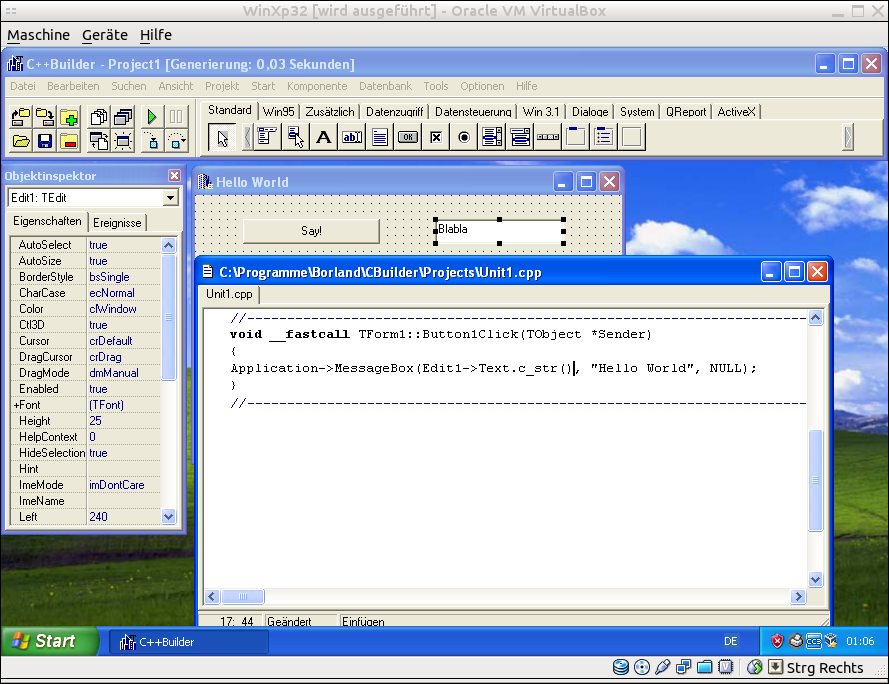Screen dimensions: 889x684
Task: Open the VirtualBox Geräte menu
Action: (105, 35)
